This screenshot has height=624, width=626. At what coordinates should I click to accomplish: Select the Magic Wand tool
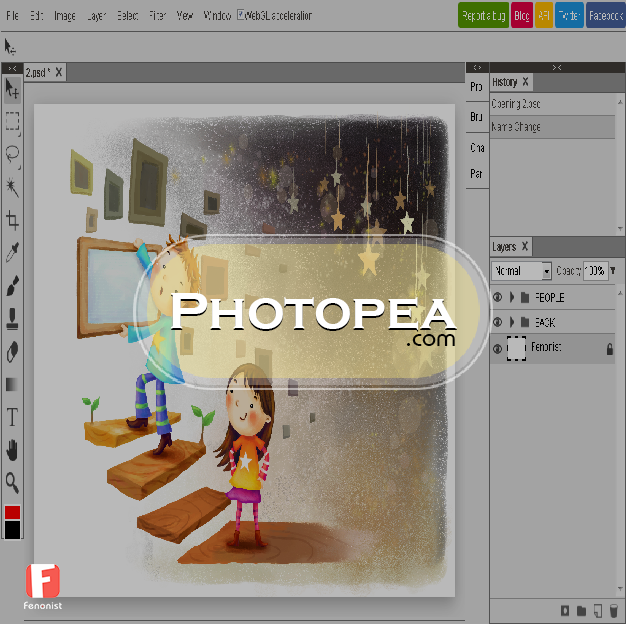(12, 187)
